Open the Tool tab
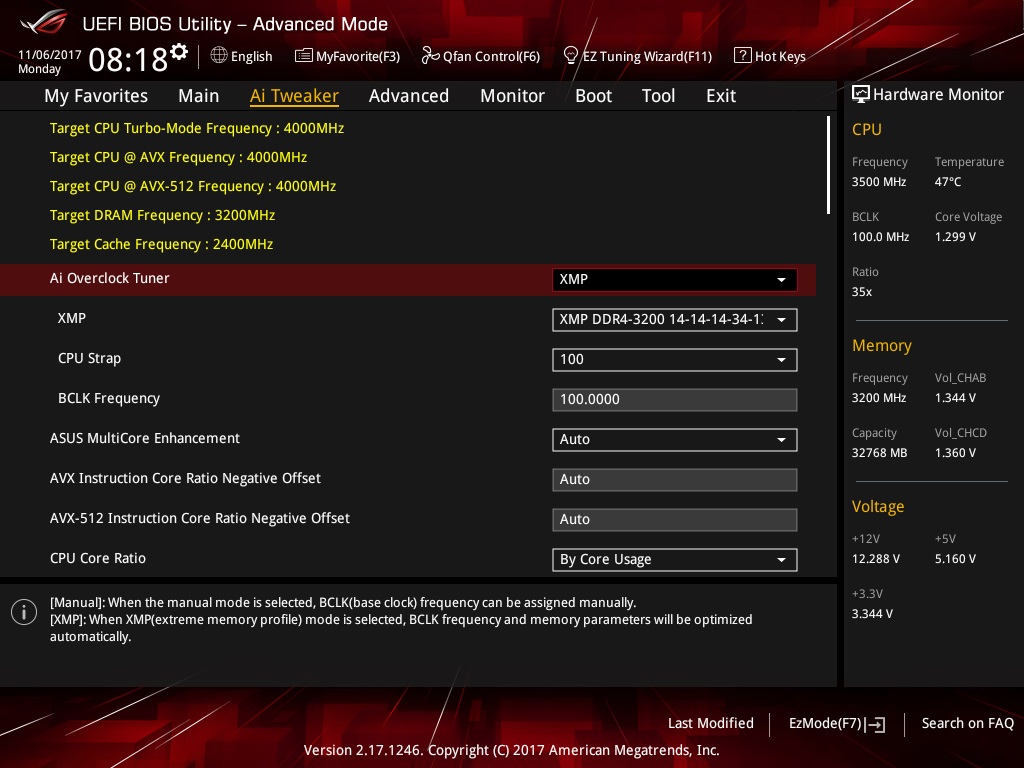The width and height of the screenshot is (1024, 768). tap(658, 96)
